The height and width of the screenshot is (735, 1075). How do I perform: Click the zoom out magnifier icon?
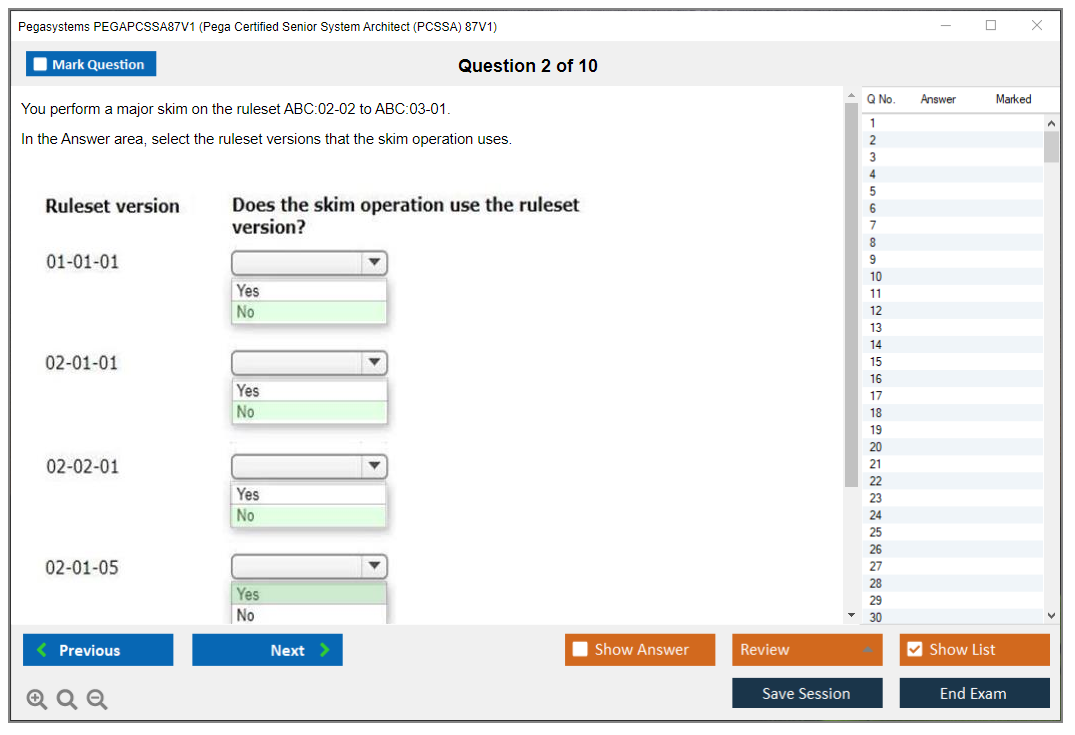[97, 700]
